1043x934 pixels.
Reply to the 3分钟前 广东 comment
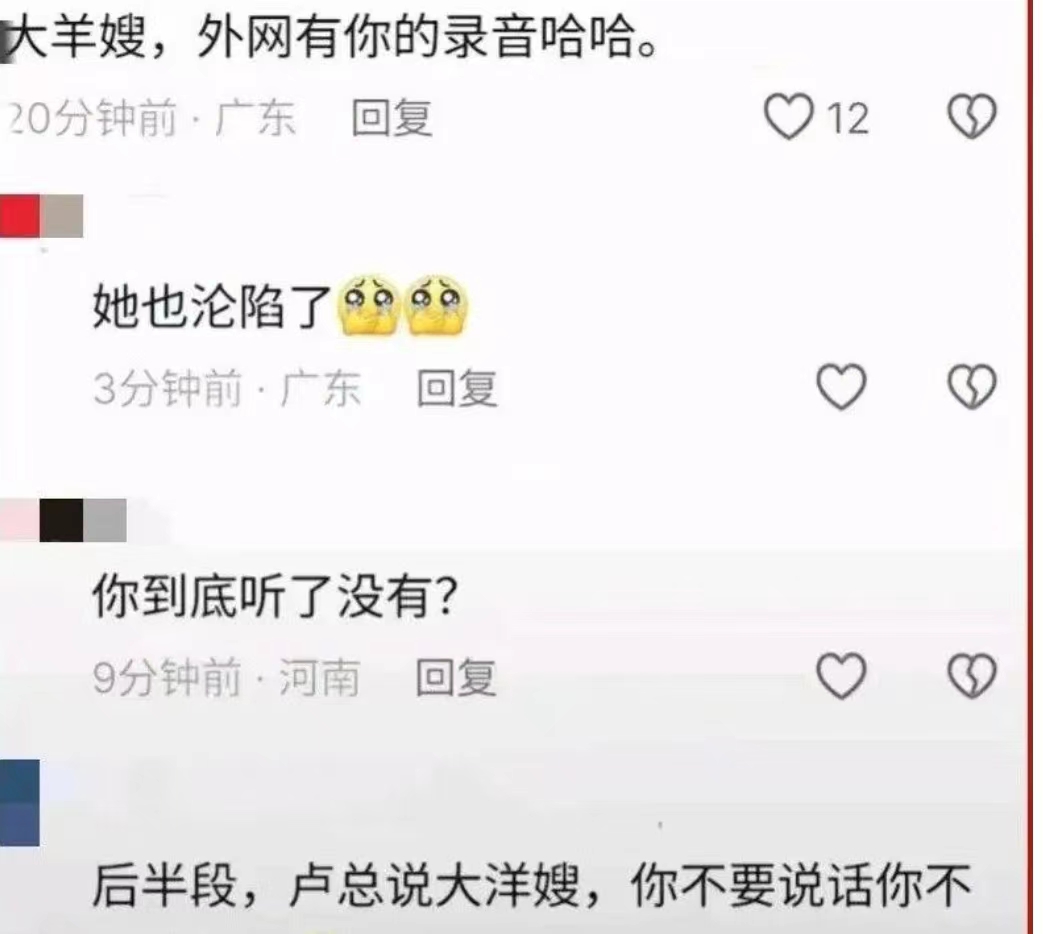pyautogui.click(x=457, y=388)
